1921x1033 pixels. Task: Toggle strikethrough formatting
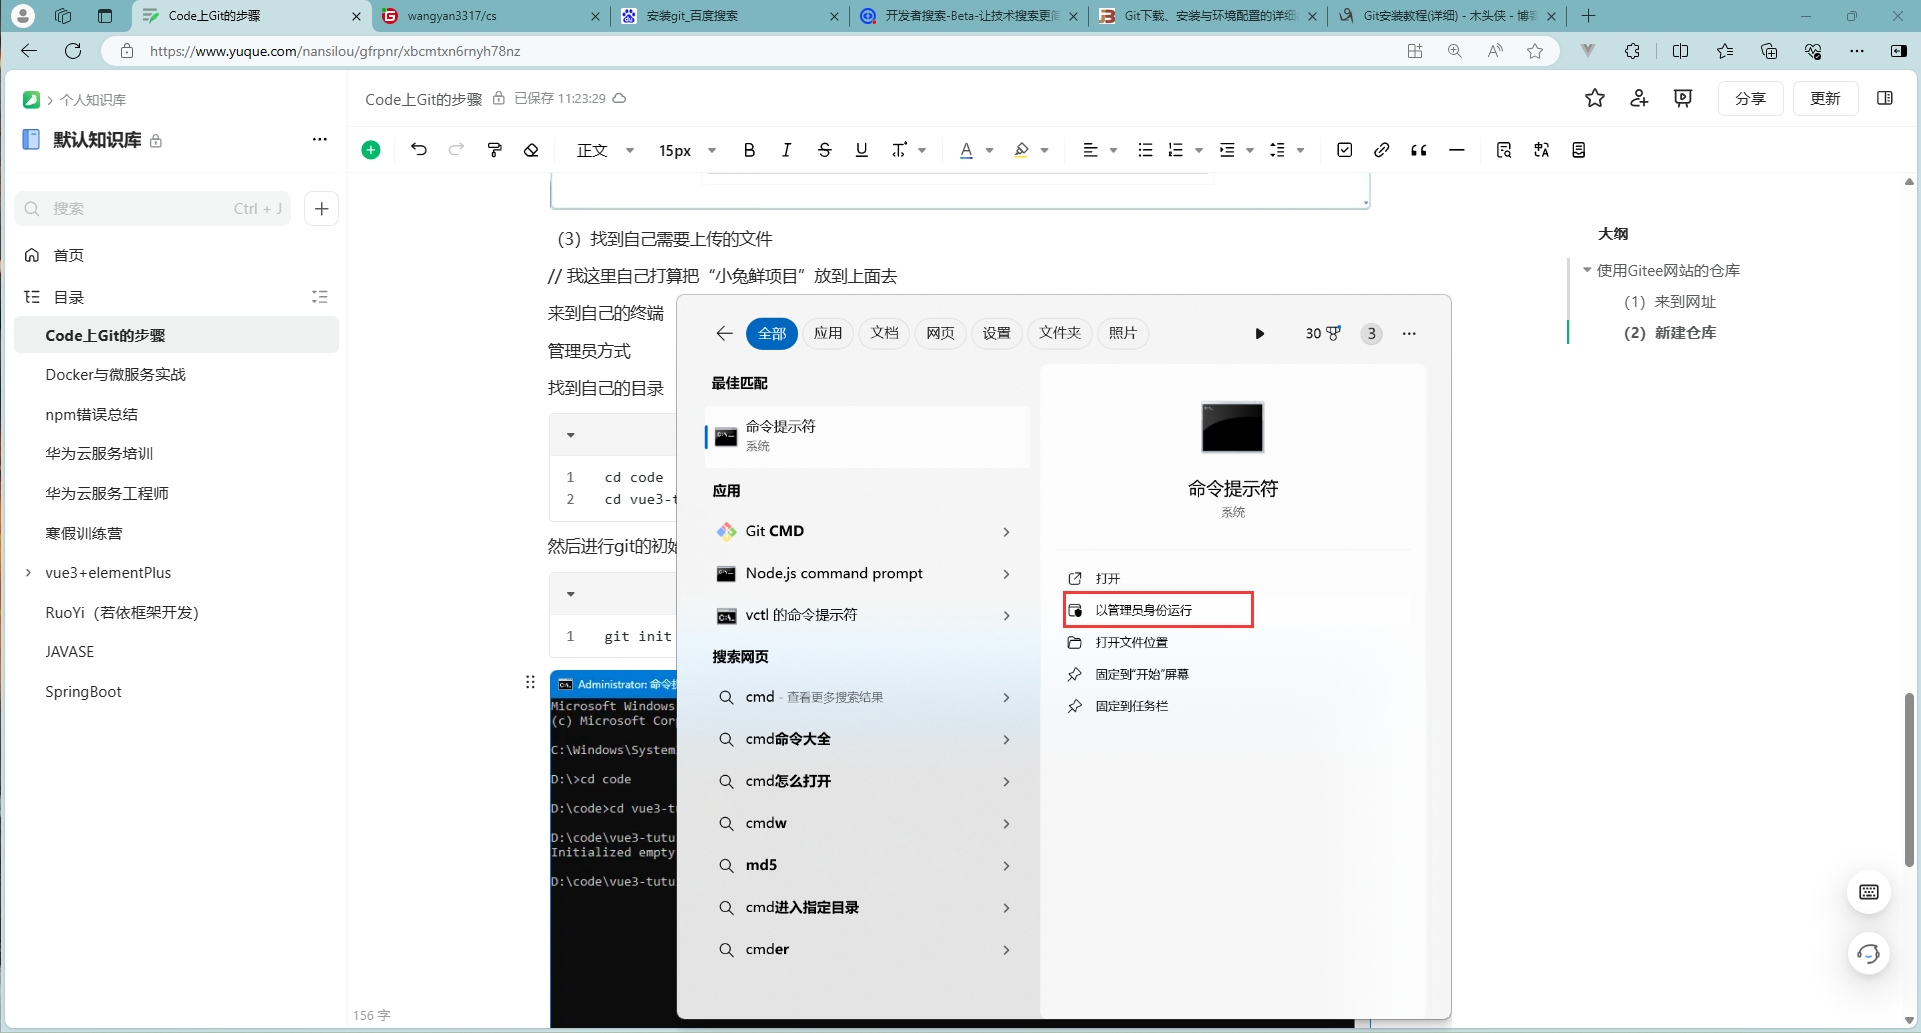tap(824, 150)
